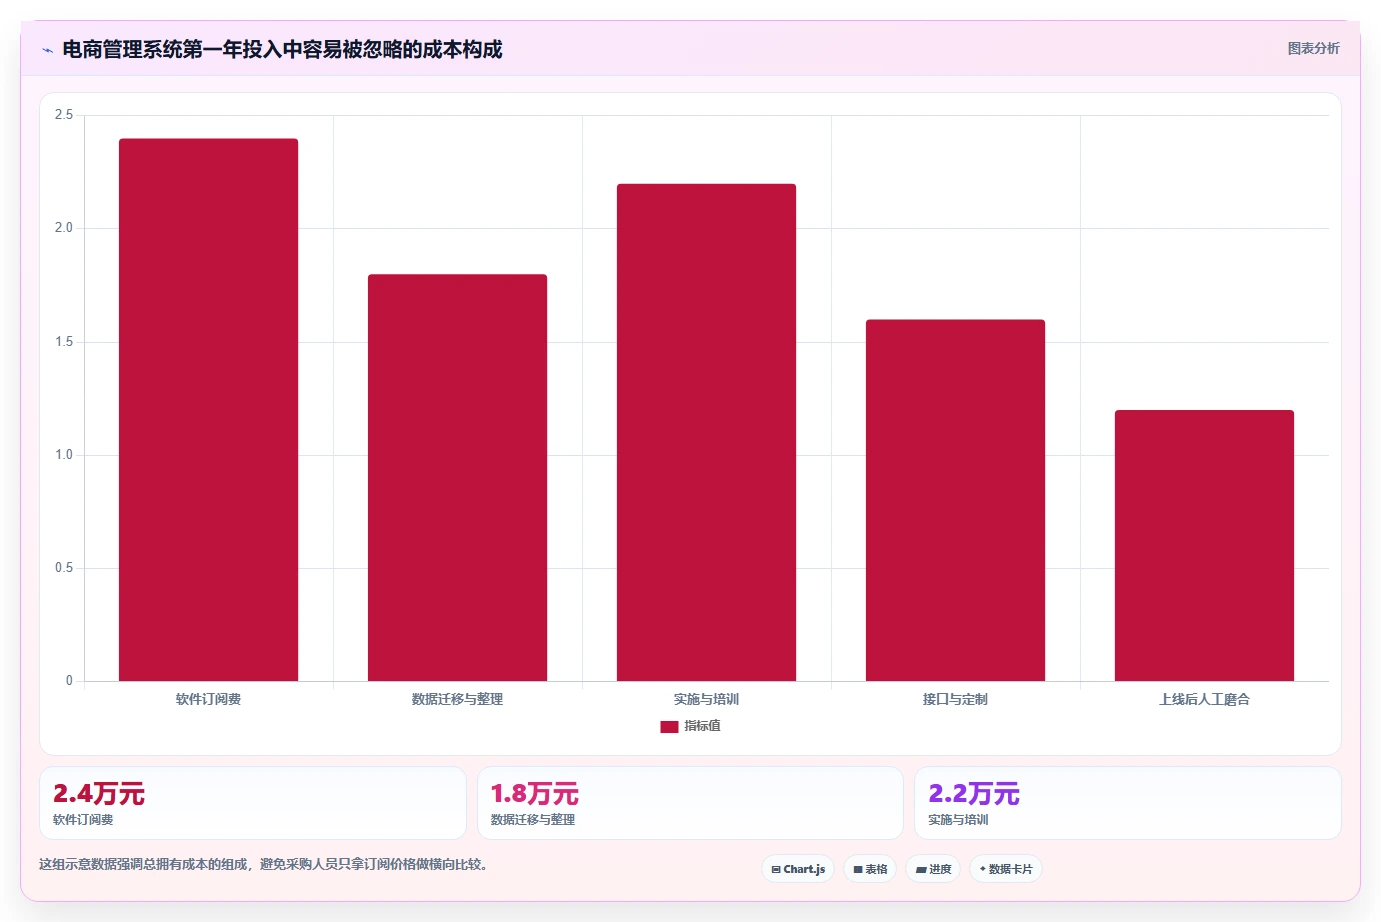Click the 数据卡片 tag icon

pos(983,869)
